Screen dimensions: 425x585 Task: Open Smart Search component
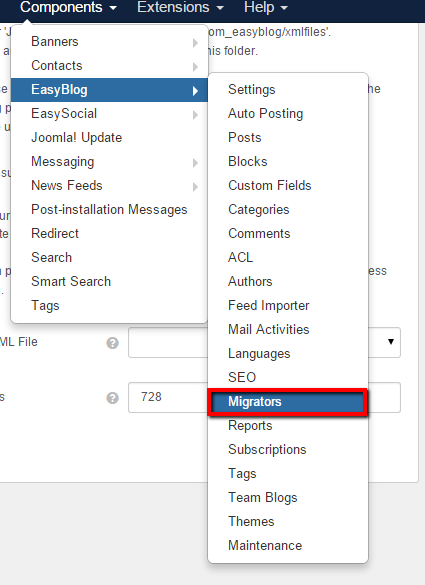point(109,282)
